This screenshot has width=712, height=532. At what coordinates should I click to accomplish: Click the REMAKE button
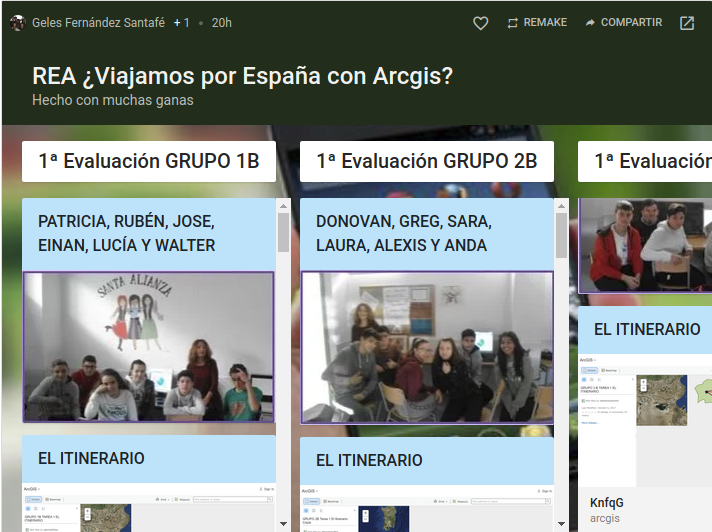point(537,23)
